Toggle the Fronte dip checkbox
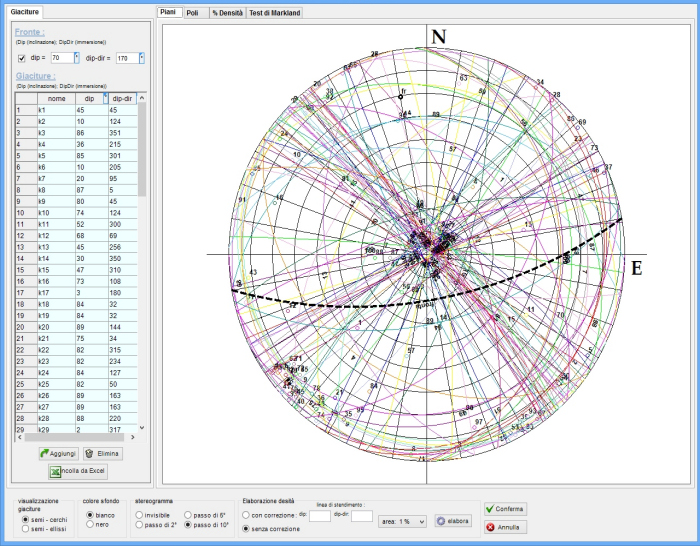This screenshot has width=700, height=546. click(x=21, y=58)
